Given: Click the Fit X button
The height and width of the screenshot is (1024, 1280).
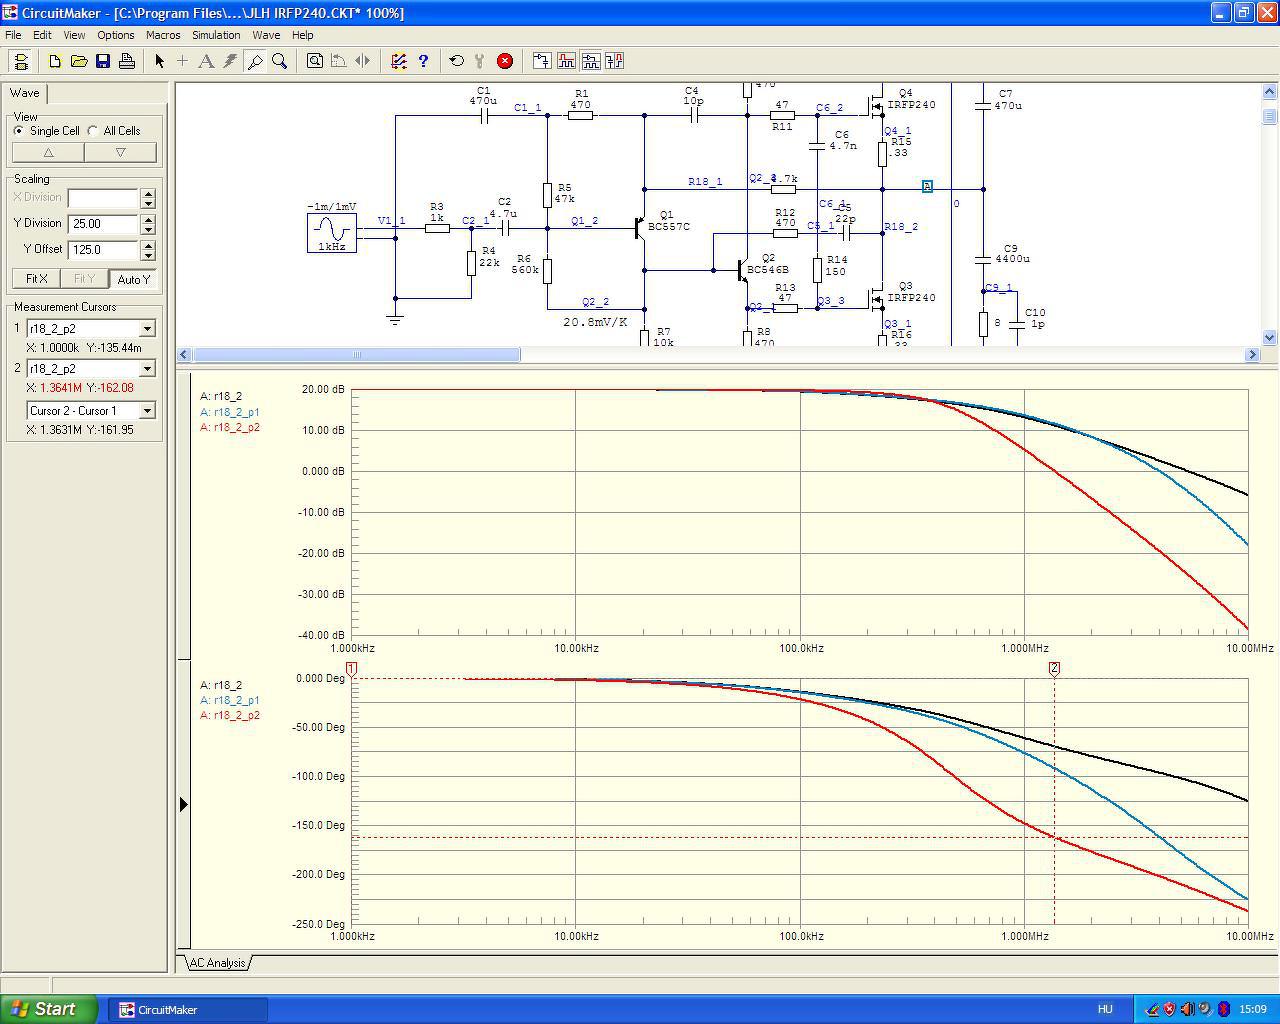Looking at the screenshot, I should tap(36, 279).
